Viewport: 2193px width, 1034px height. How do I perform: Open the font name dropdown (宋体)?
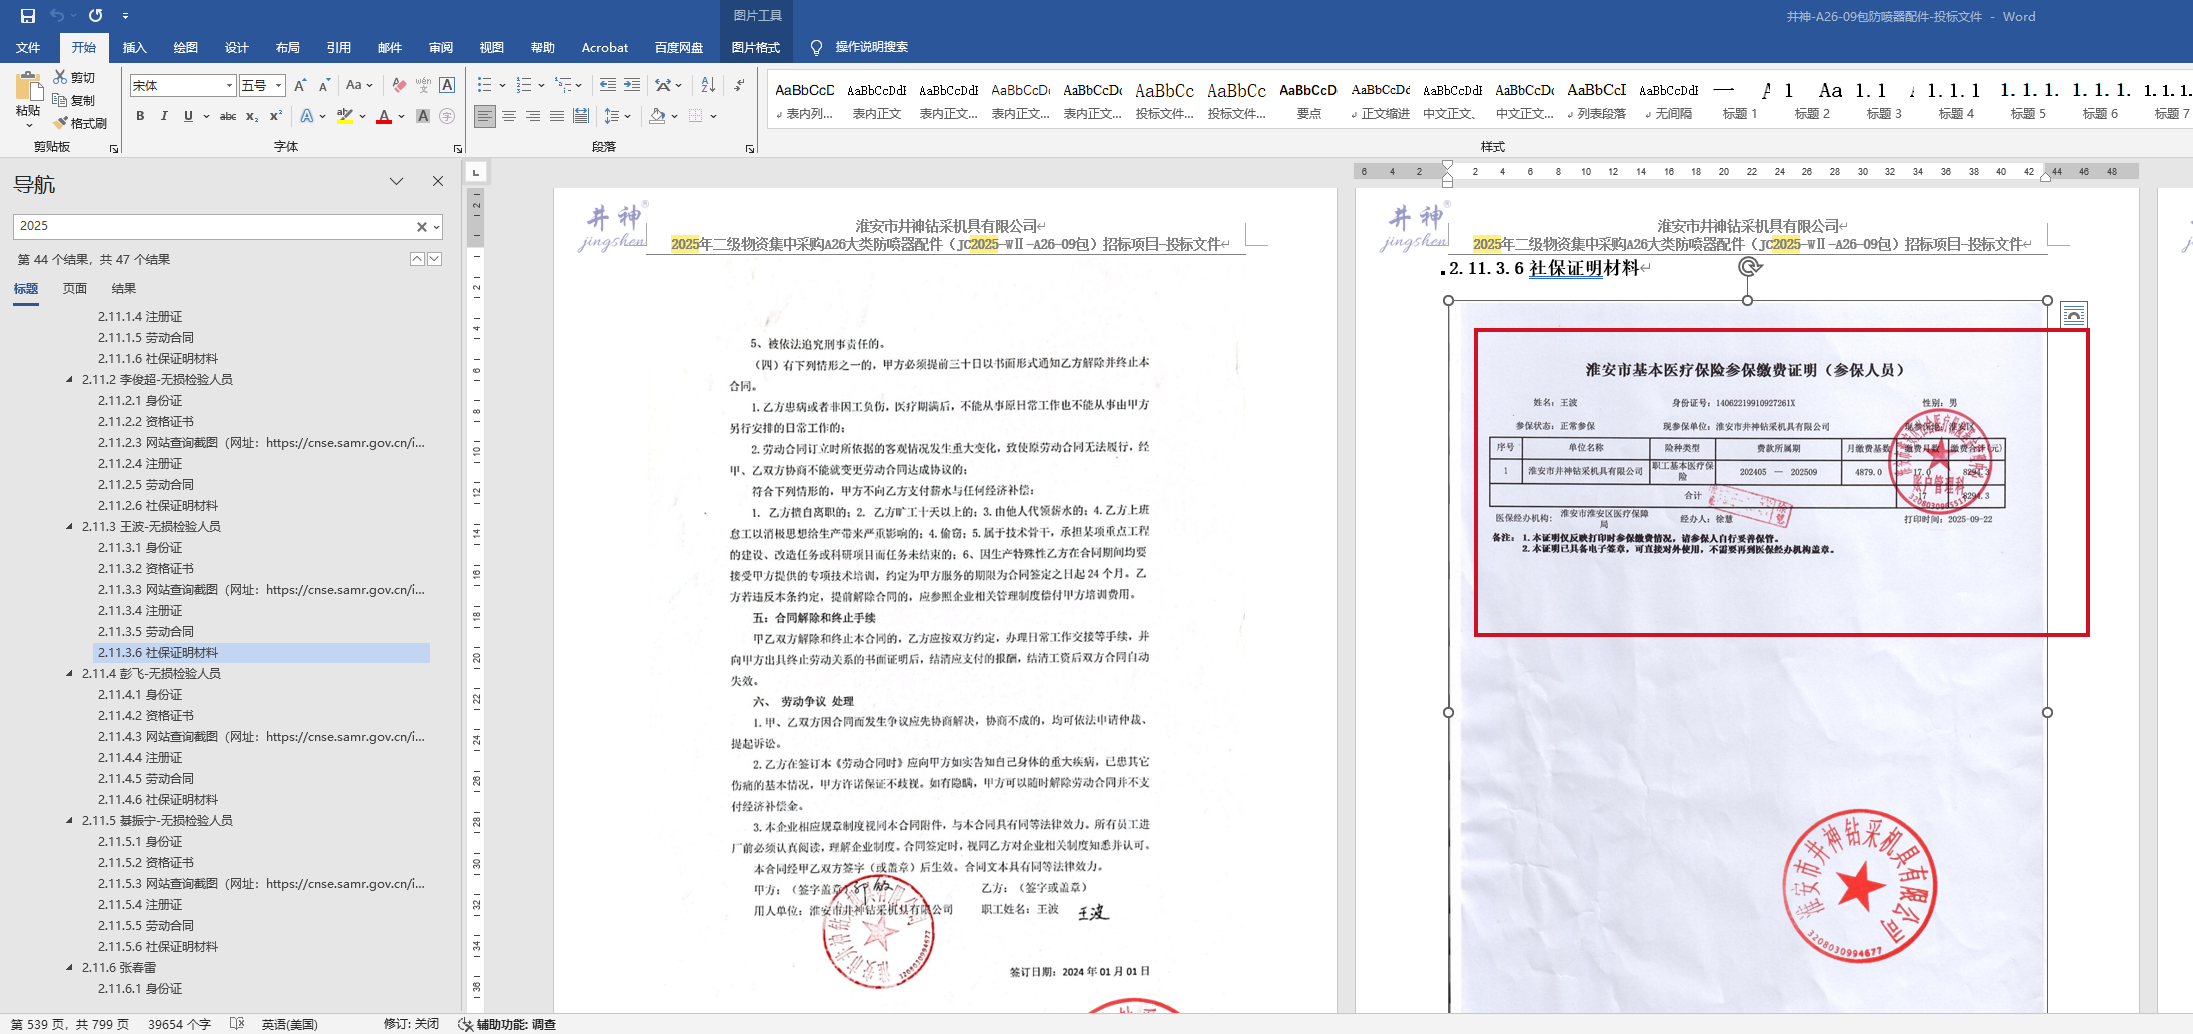tap(229, 85)
